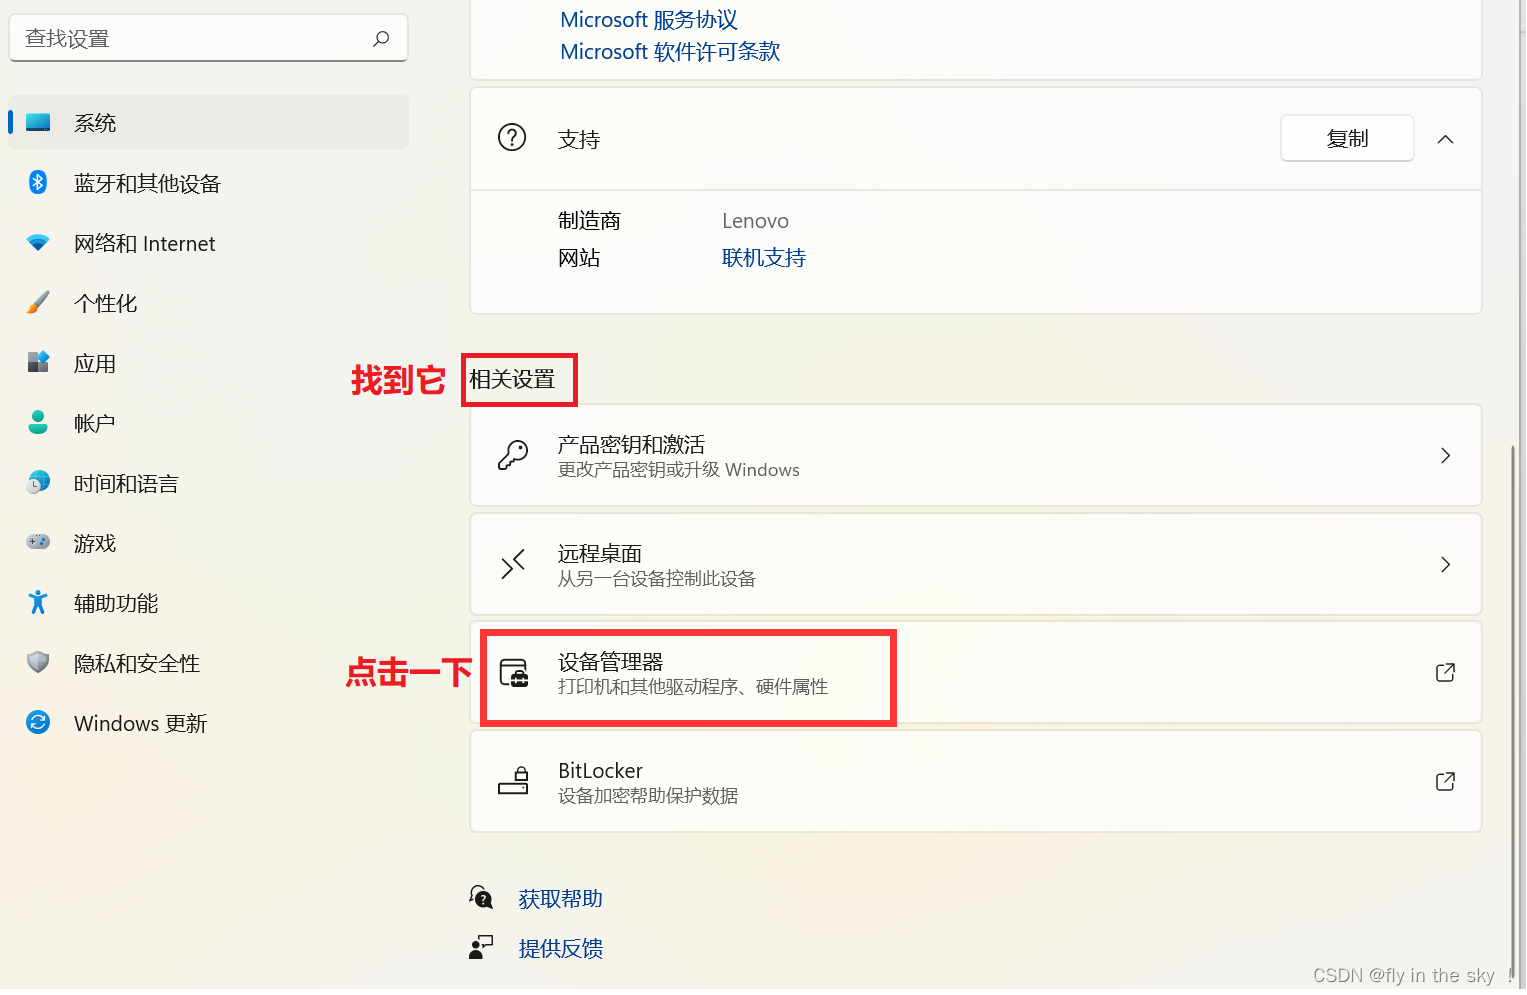Open 隐私和安全性 settings
This screenshot has width=1527, height=995.
coord(208,663)
